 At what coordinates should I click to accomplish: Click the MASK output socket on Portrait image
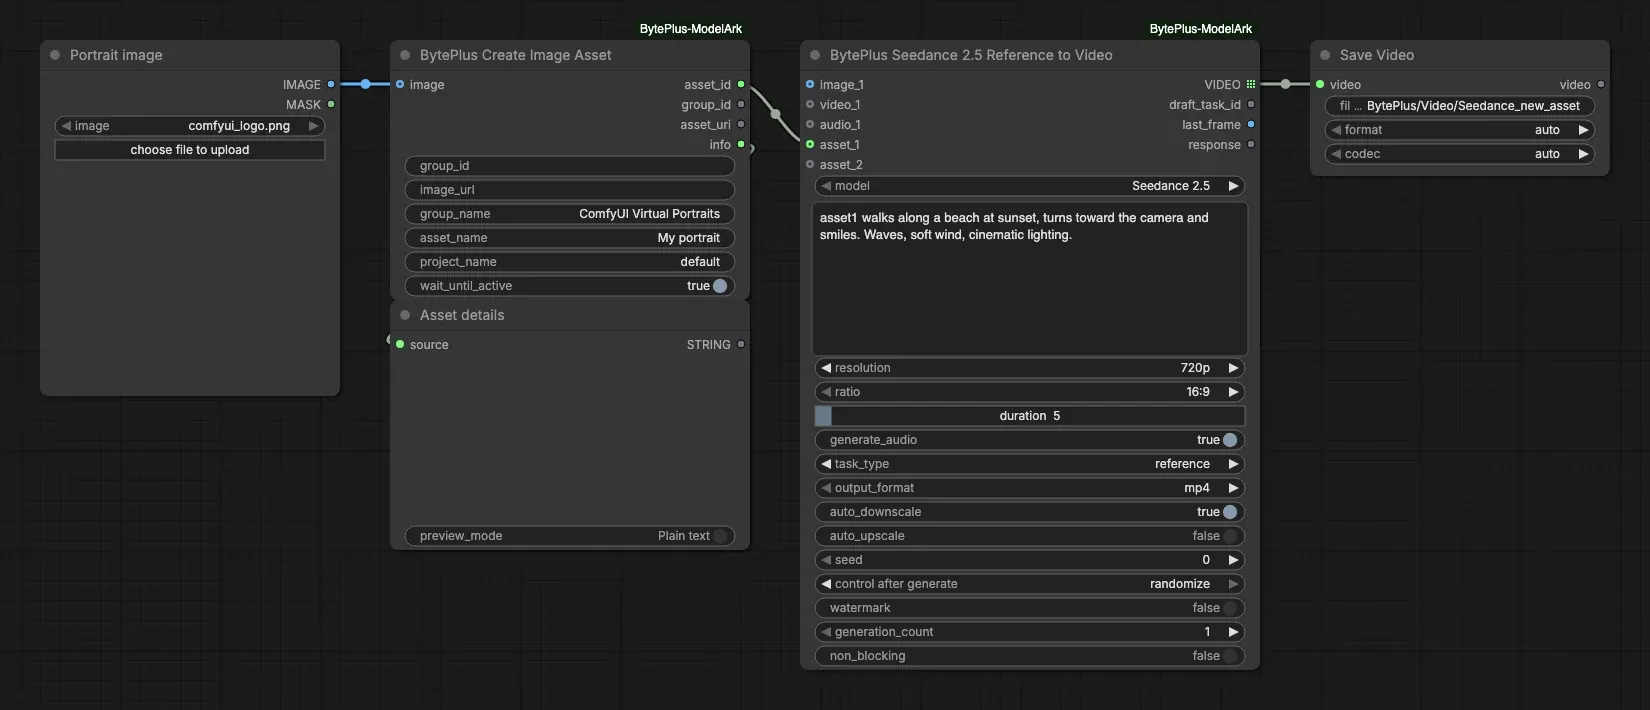point(331,105)
